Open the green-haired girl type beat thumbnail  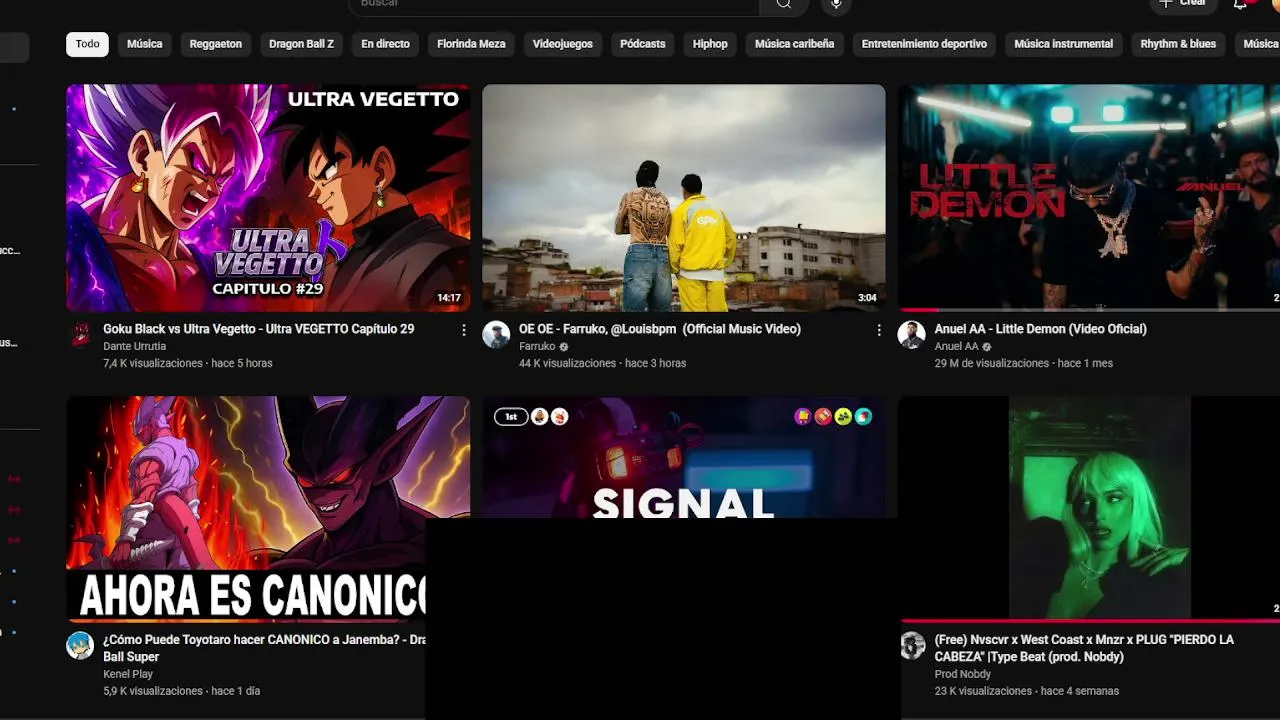[1089, 509]
